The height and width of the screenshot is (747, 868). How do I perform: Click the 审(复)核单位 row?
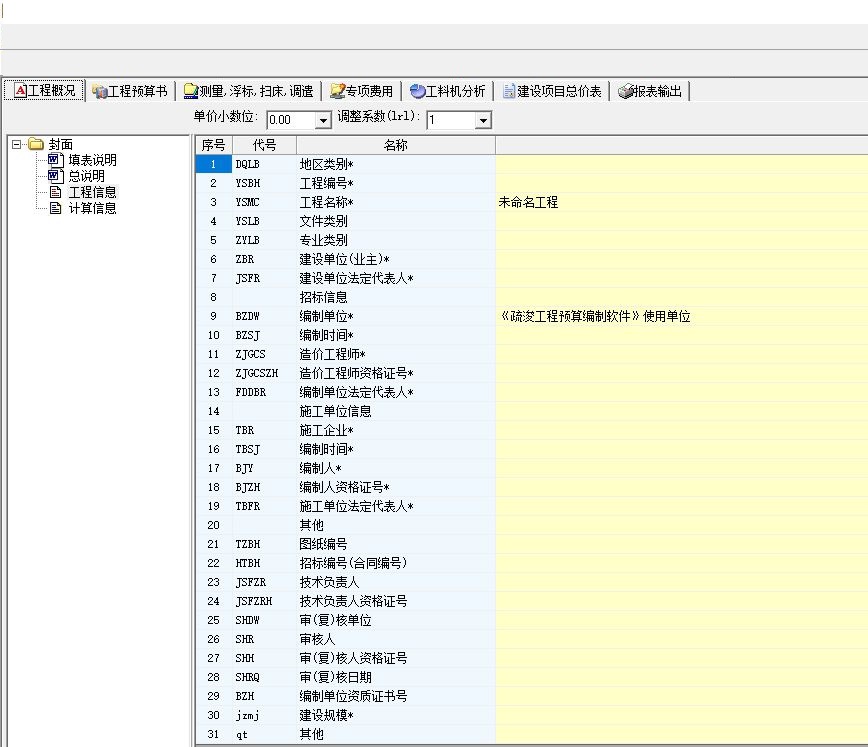pyautogui.click(x=531, y=620)
